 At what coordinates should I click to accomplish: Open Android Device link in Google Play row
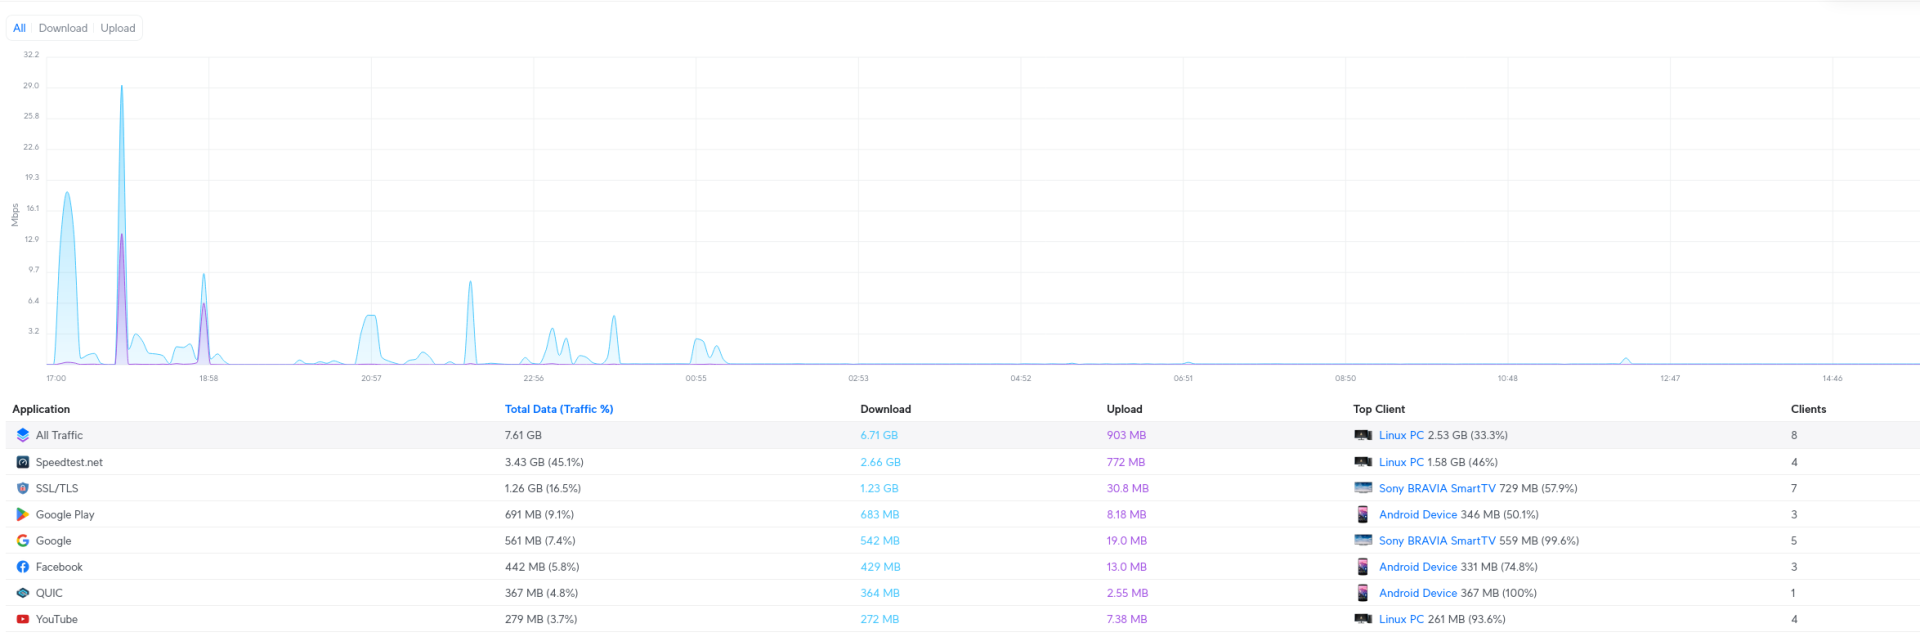[1417, 514]
